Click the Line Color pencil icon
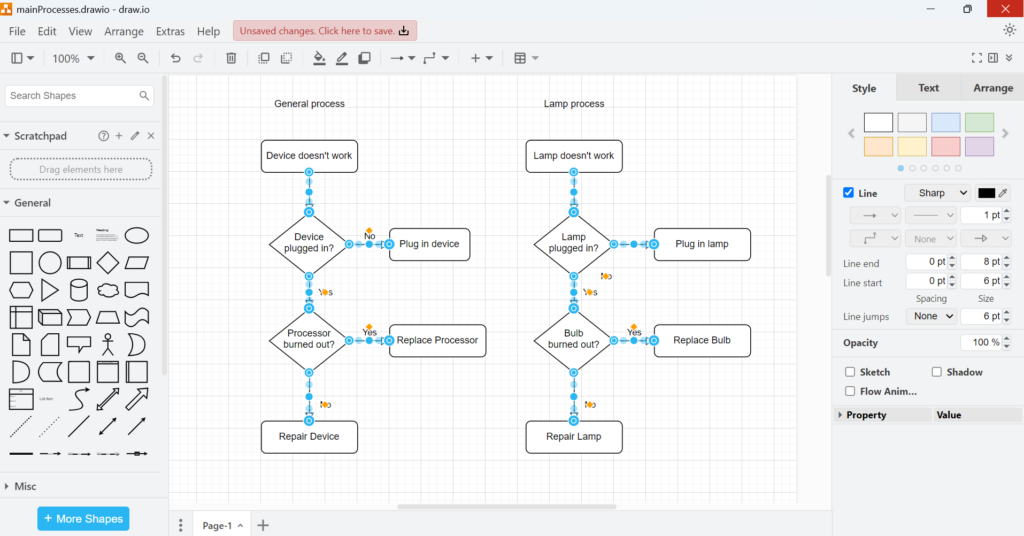Viewport: 1024px width, 536px height. point(342,59)
